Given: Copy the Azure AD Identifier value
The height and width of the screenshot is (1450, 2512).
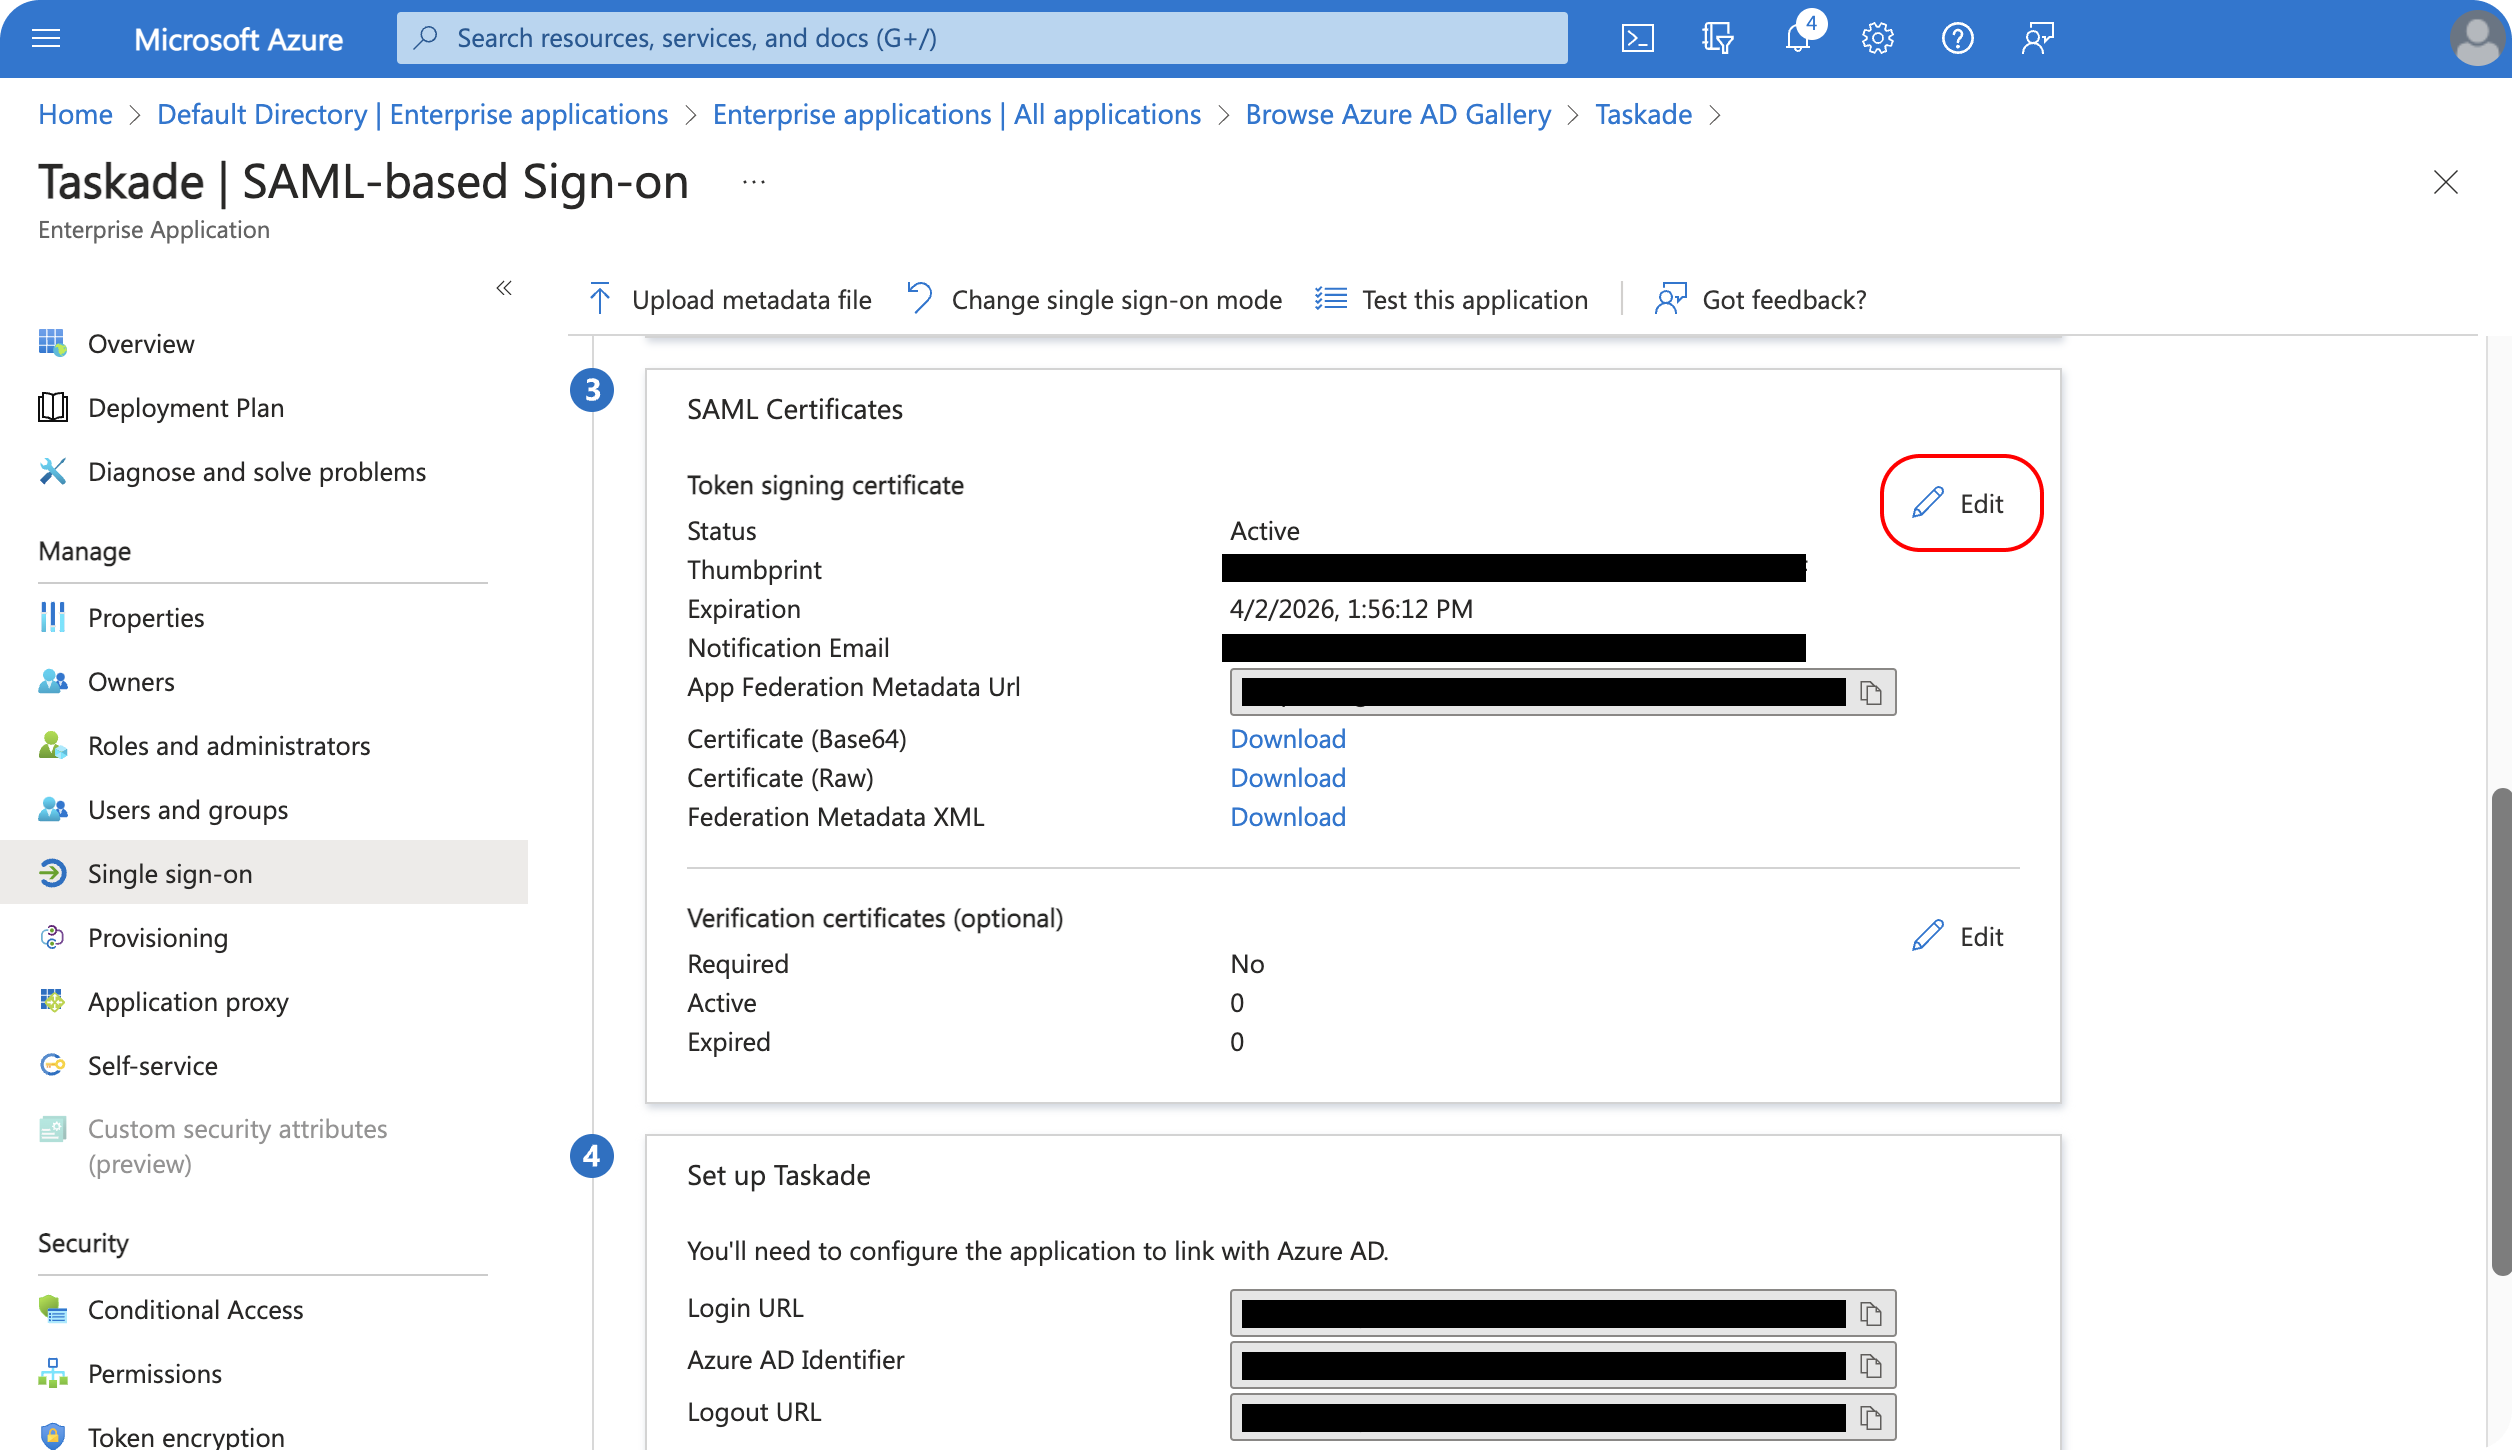Looking at the screenshot, I should click(x=1870, y=1365).
